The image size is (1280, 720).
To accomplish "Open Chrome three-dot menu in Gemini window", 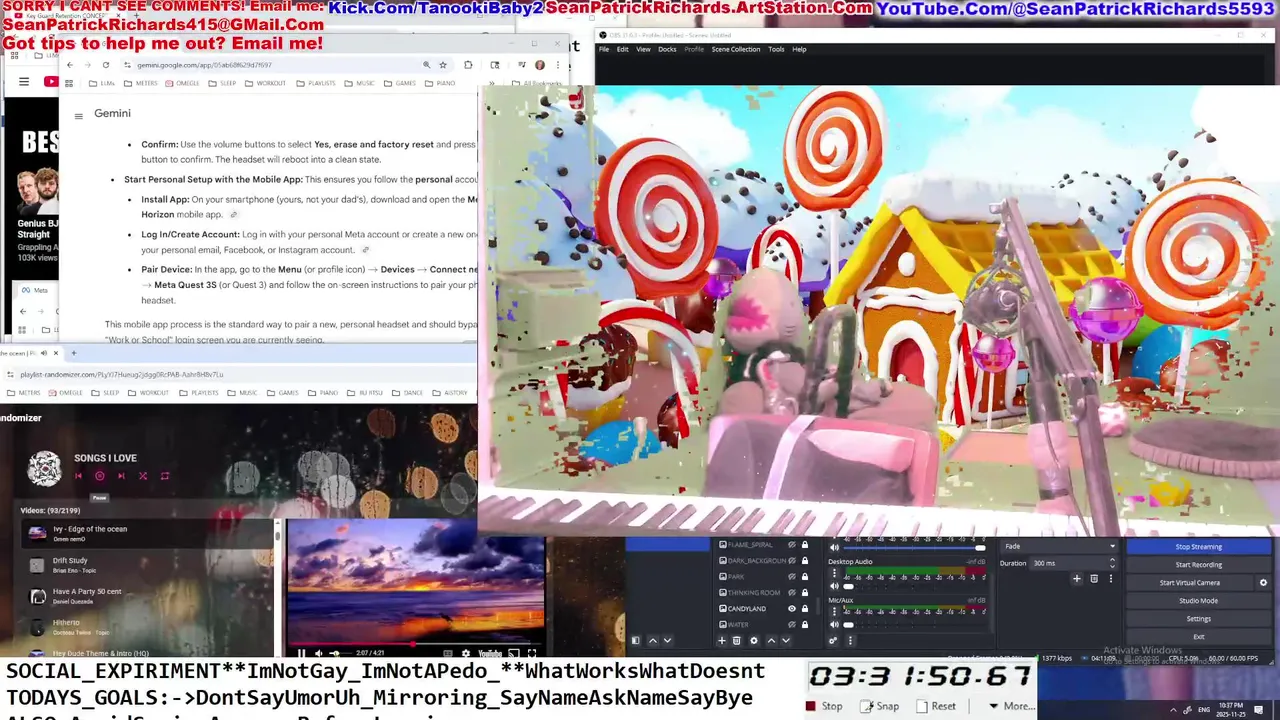I will click(x=558, y=65).
